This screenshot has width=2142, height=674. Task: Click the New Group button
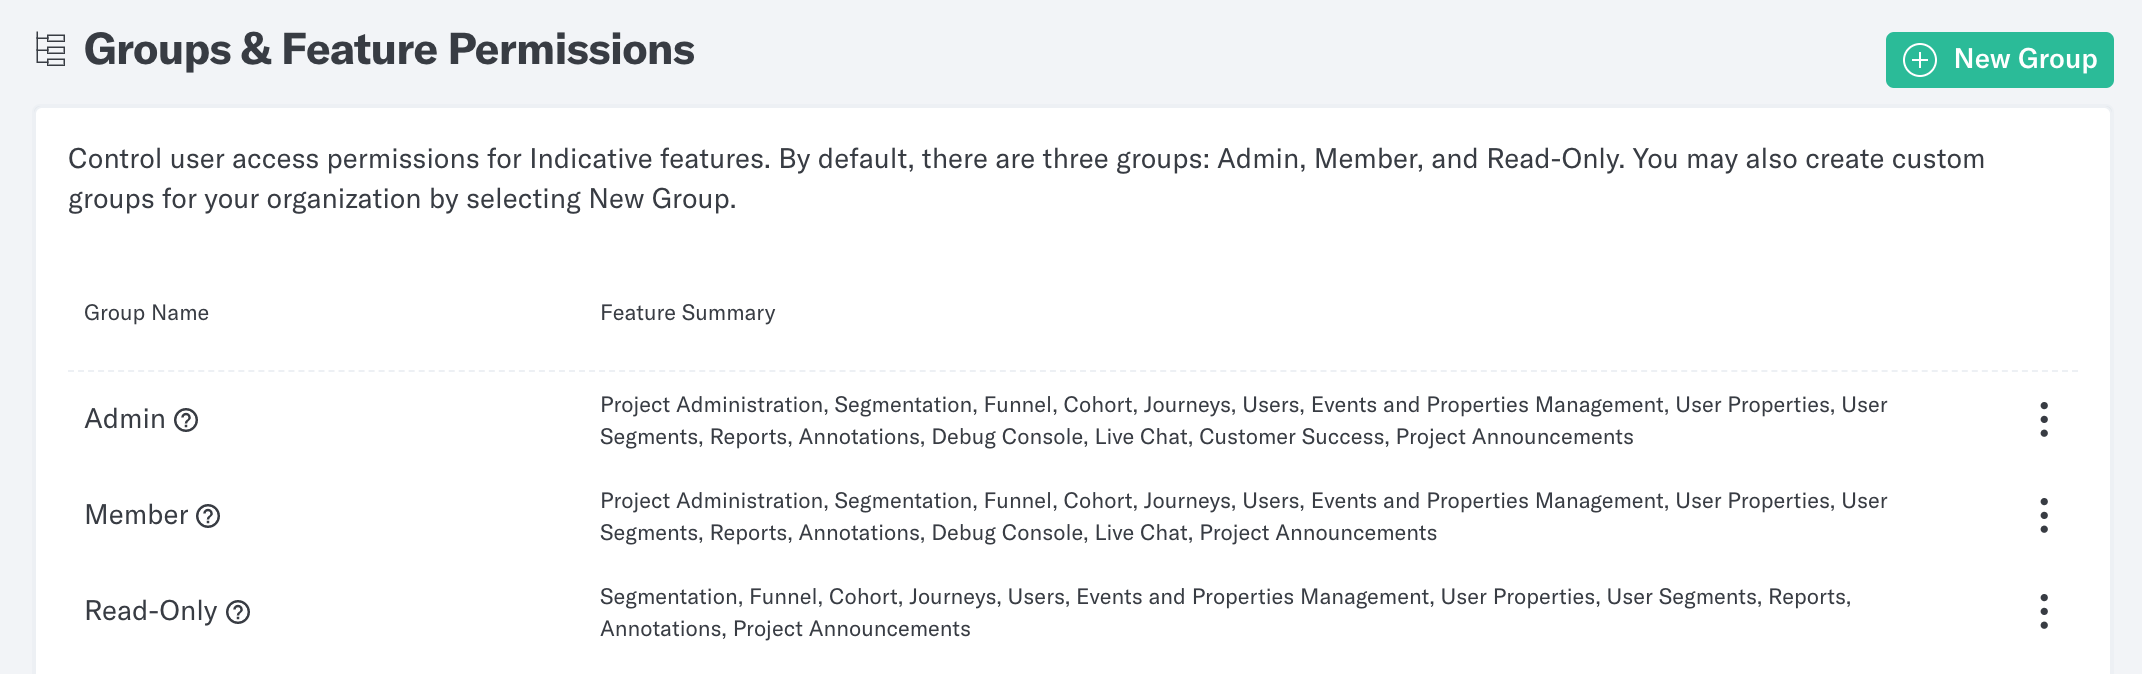click(1999, 60)
